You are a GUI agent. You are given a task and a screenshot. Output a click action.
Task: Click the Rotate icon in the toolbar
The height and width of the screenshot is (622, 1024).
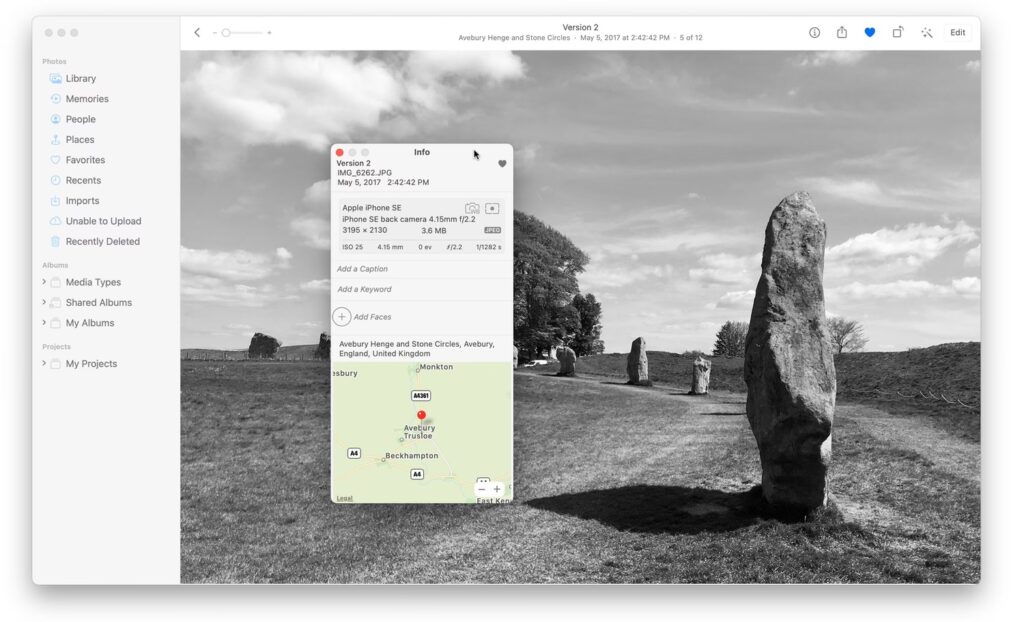(898, 33)
